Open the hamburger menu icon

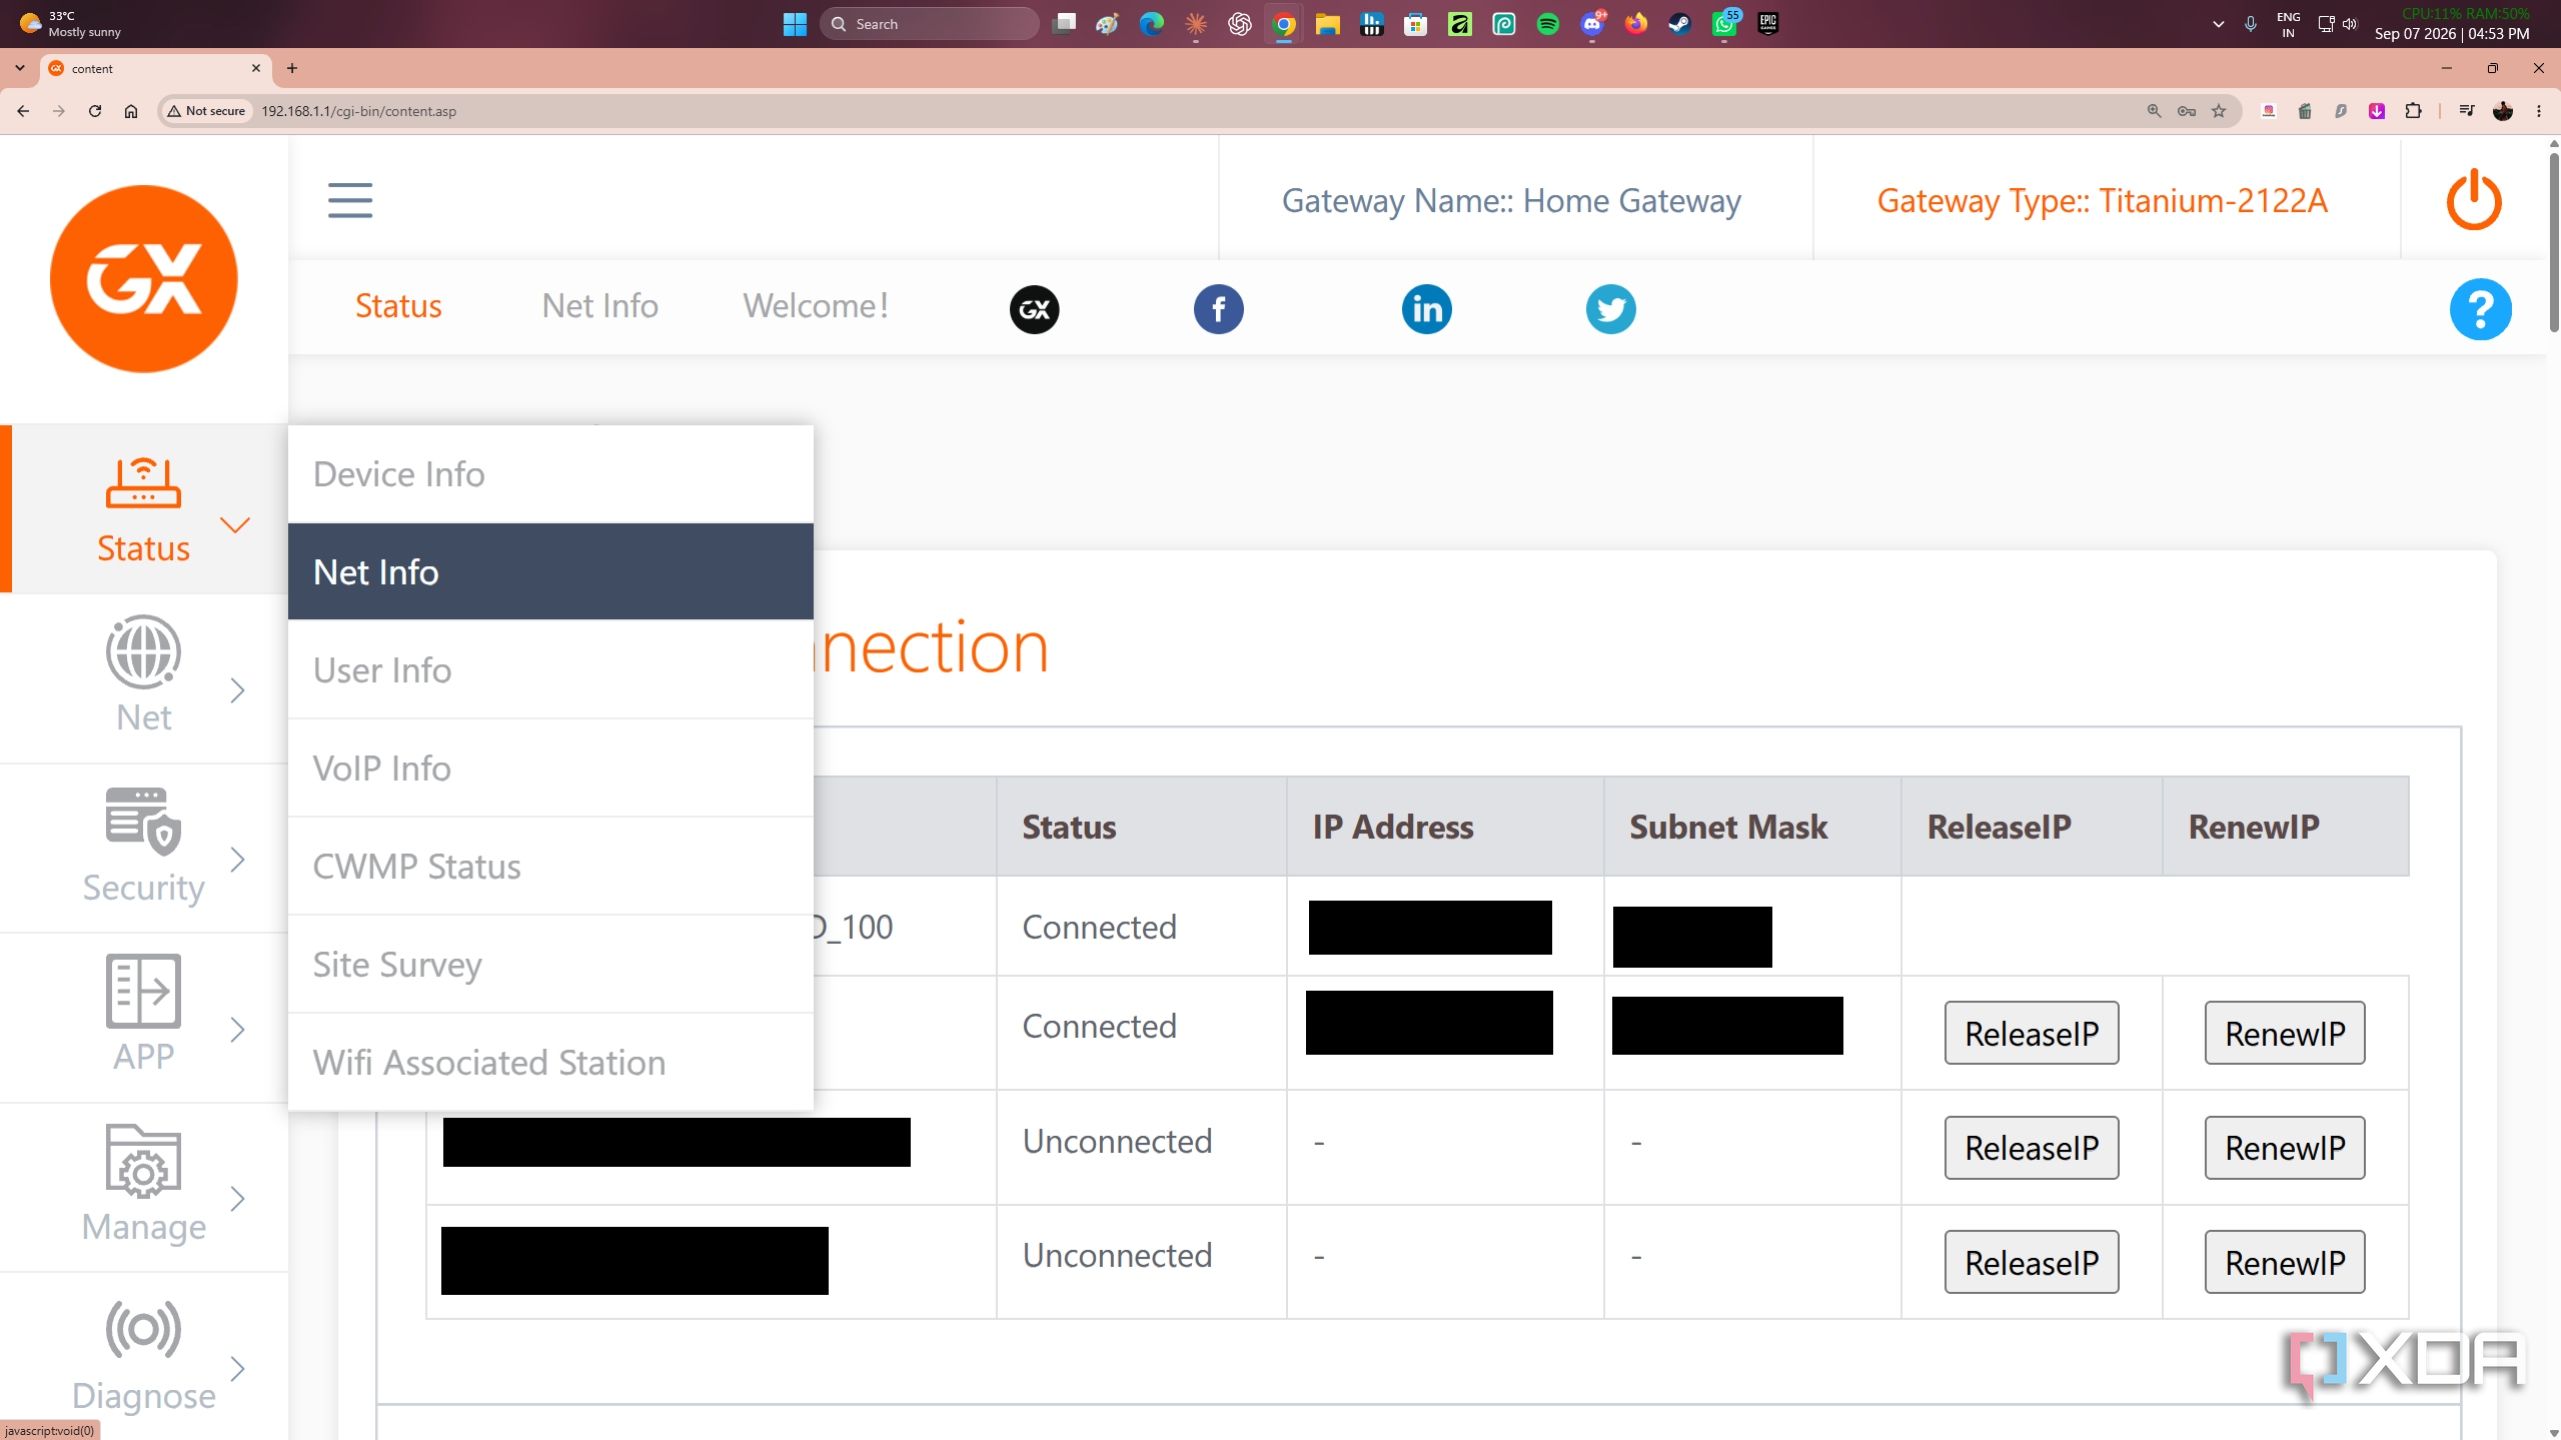click(350, 201)
